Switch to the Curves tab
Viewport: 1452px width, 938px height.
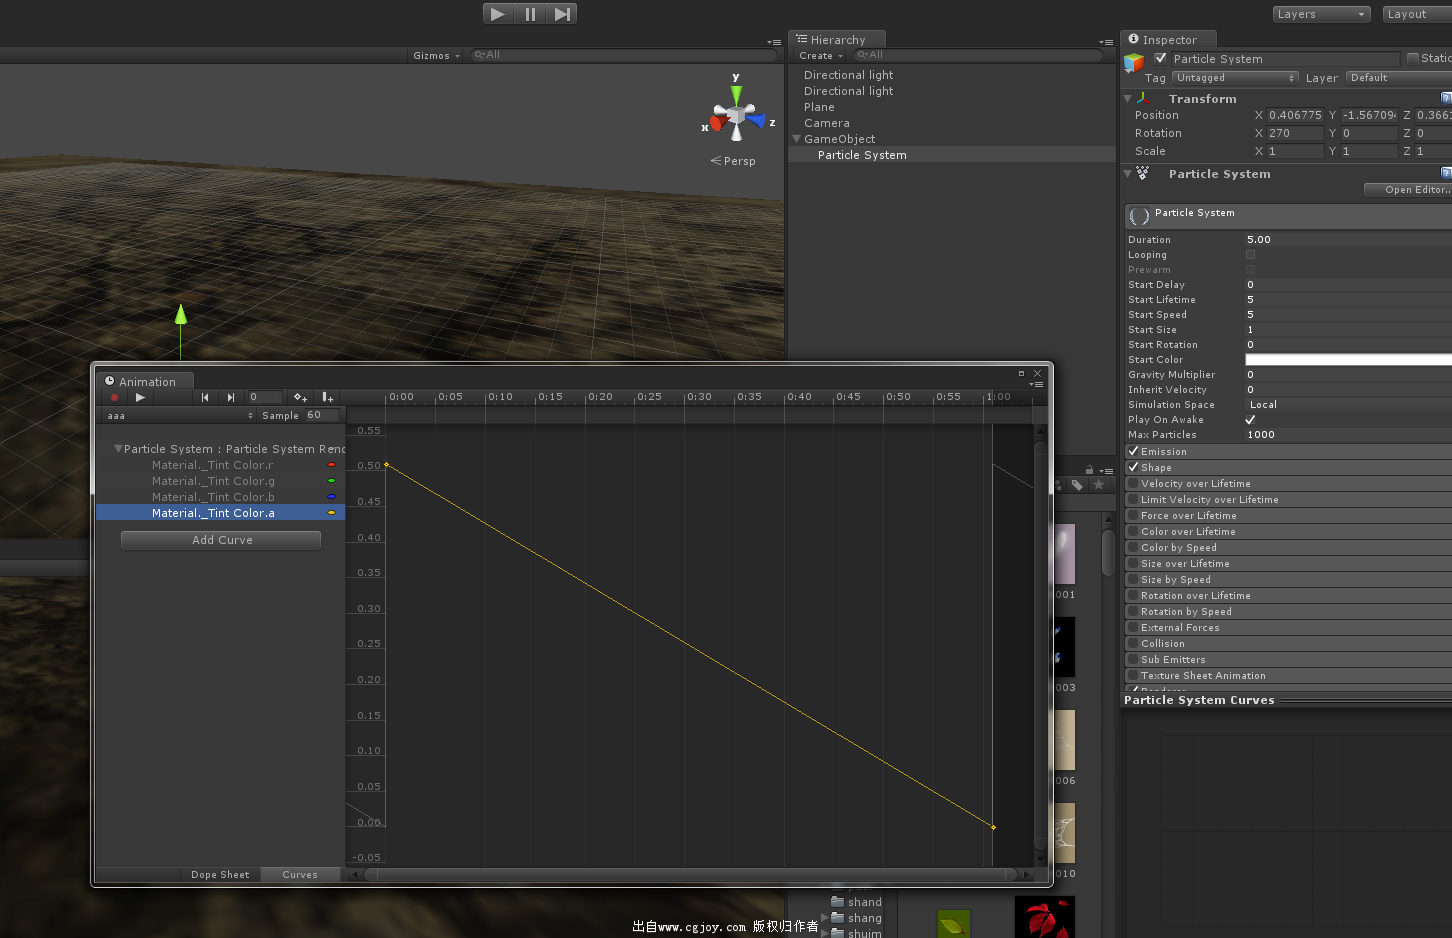click(x=300, y=875)
